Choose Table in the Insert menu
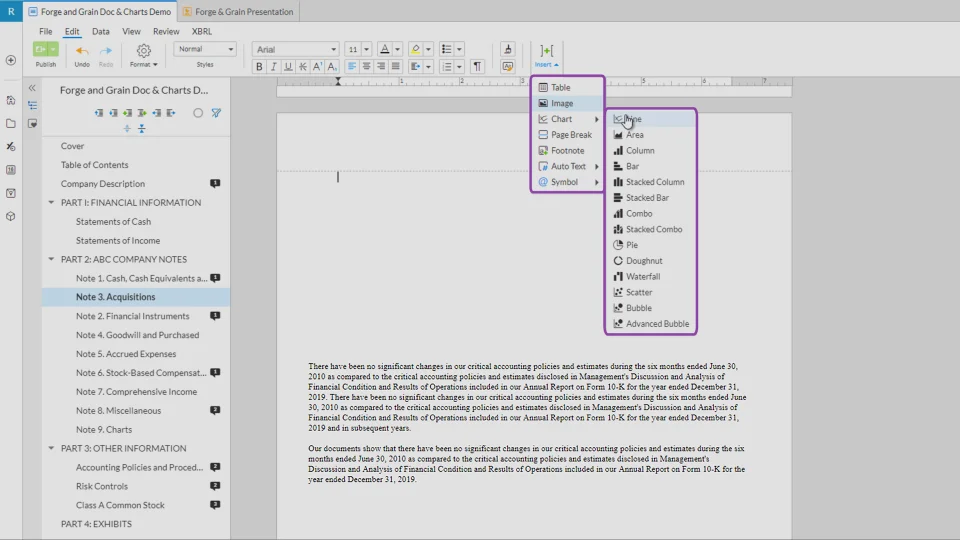 [x=560, y=88]
